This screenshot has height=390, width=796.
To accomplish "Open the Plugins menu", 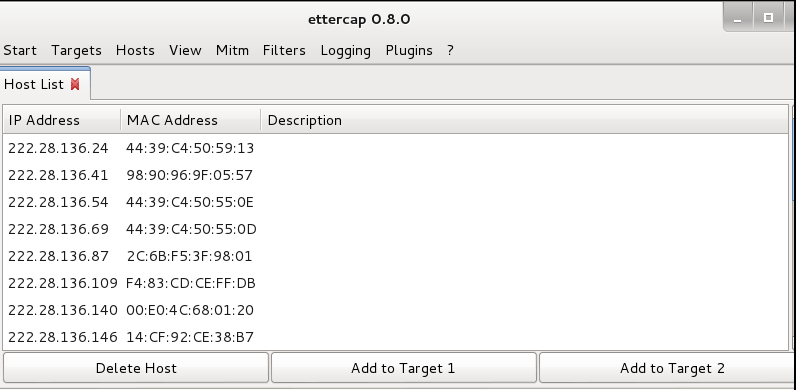I will tap(409, 51).
